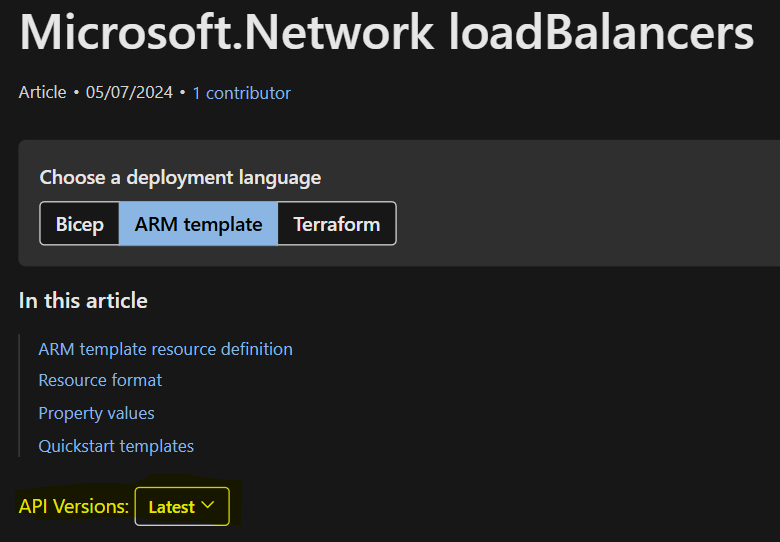Screen dimensions: 780x542
Task: Select the ARM template deployment language
Action: pos(198,224)
